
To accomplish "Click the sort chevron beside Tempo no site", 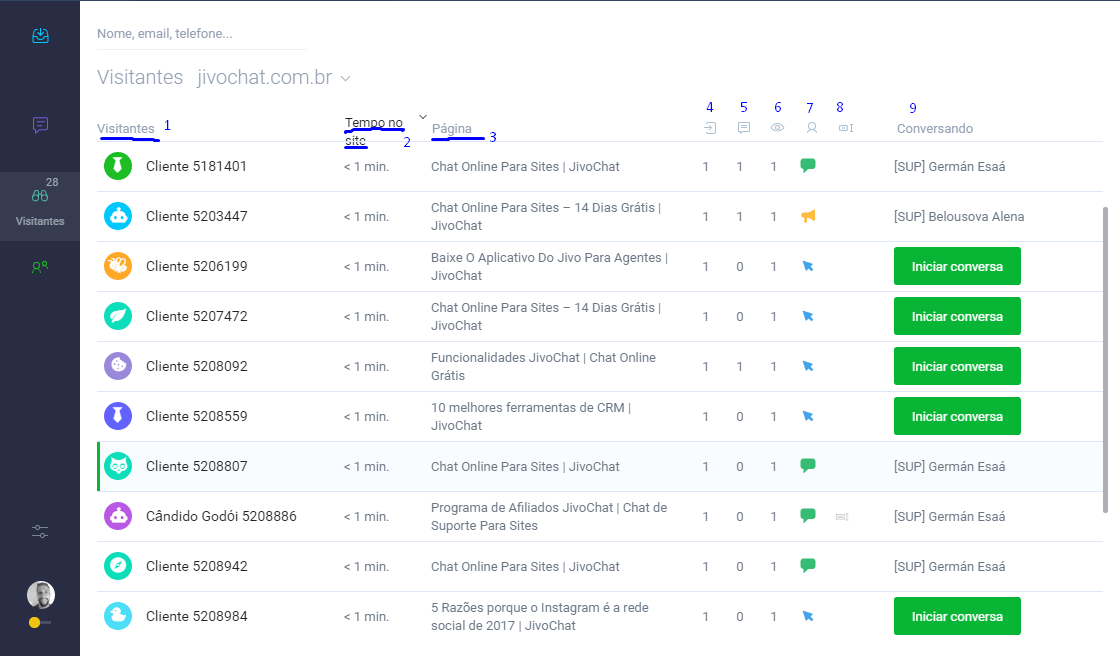I will [x=423, y=117].
